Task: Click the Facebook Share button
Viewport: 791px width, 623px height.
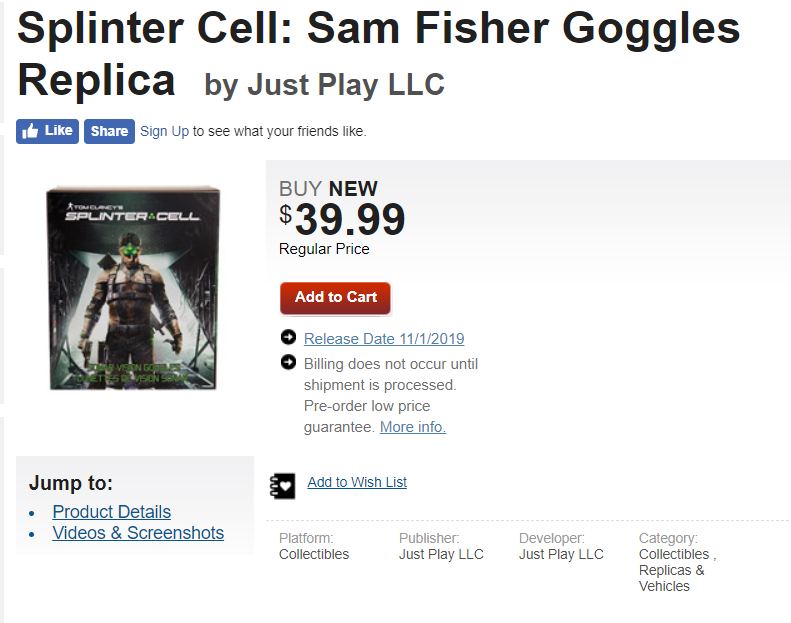Action: 109,131
